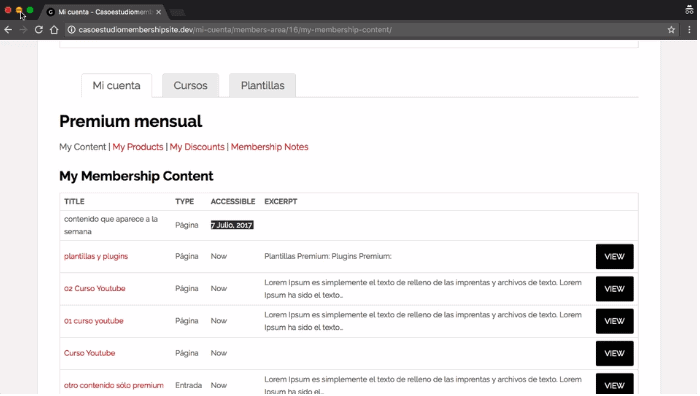Open the plantillas y plugins link
The height and width of the screenshot is (396, 700).
96,256
